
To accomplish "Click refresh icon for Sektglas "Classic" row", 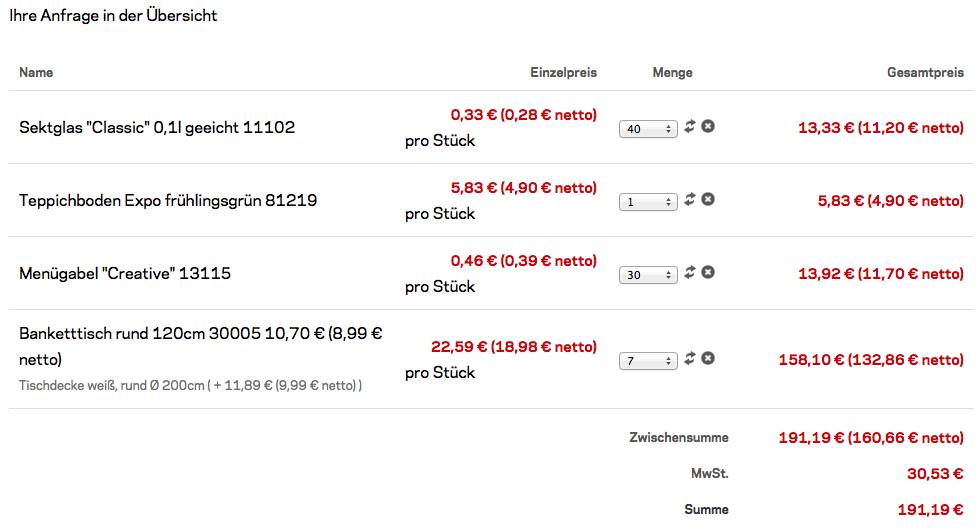I will tap(689, 127).
